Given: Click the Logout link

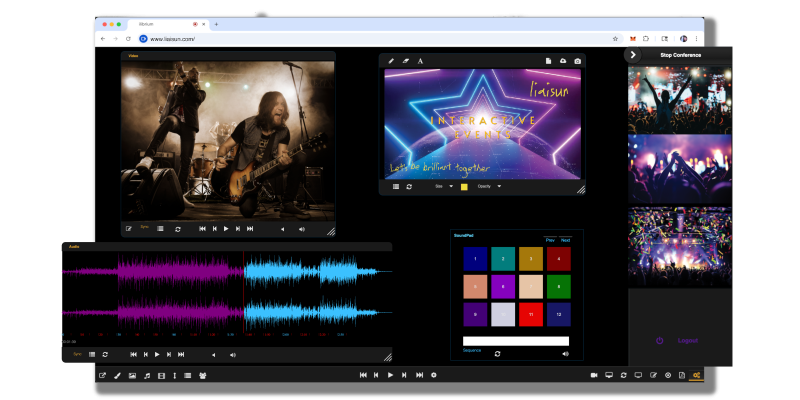Looking at the screenshot, I should point(688,340).
